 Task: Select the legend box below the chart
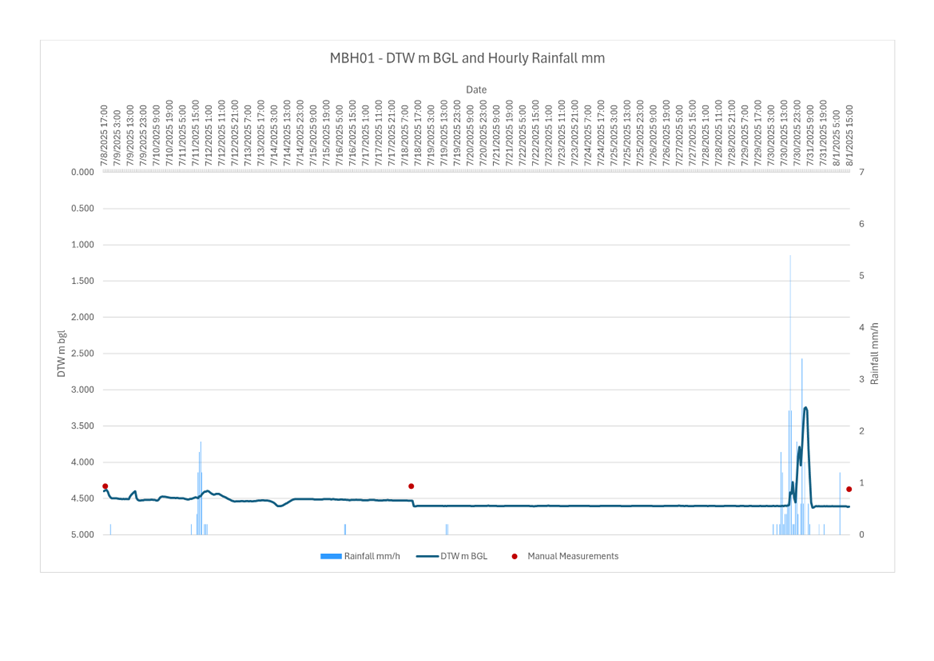[x=465, y=556]
